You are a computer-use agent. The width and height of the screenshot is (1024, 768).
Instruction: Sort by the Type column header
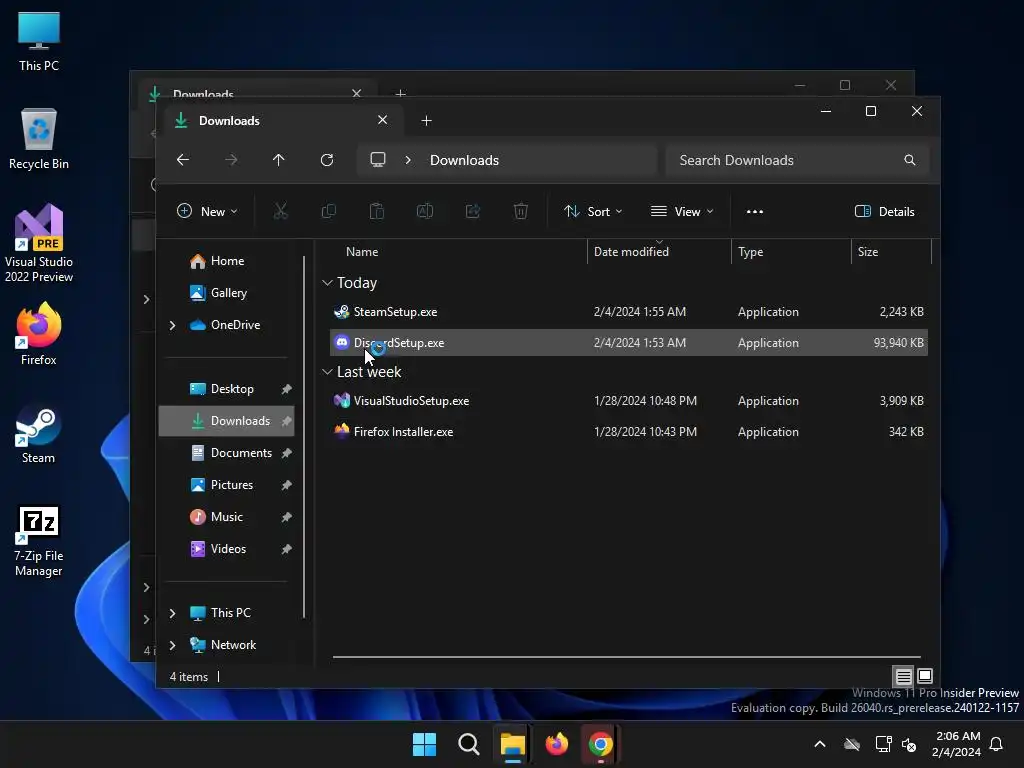[x=750, y=252]
